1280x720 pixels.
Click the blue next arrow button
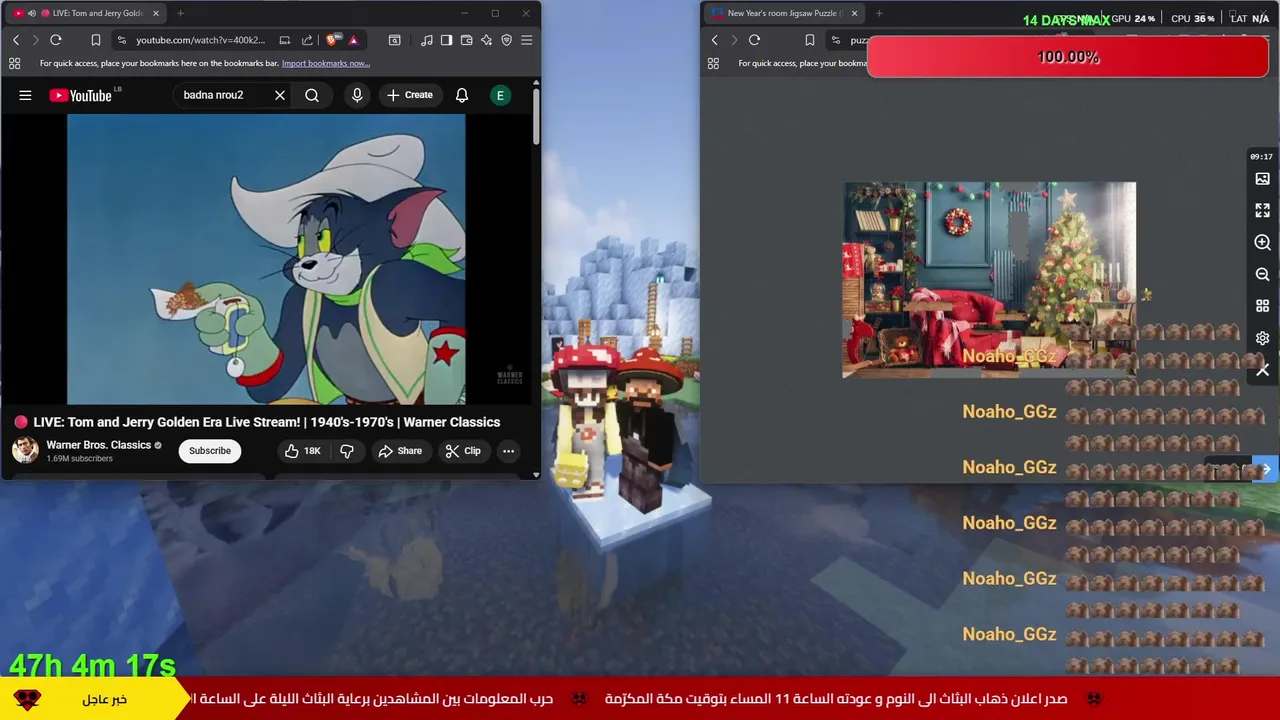[1266, 468]
